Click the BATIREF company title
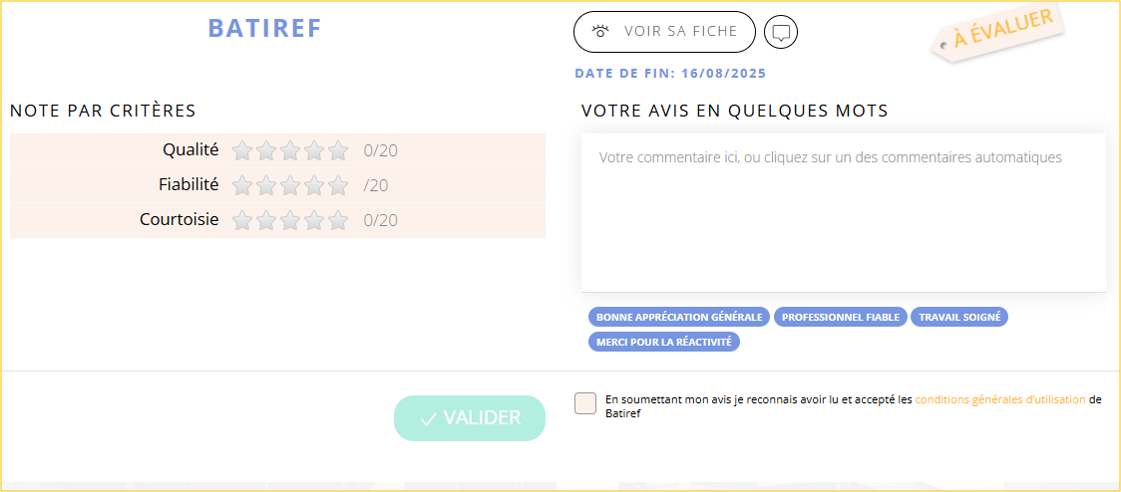 [265, 28]
